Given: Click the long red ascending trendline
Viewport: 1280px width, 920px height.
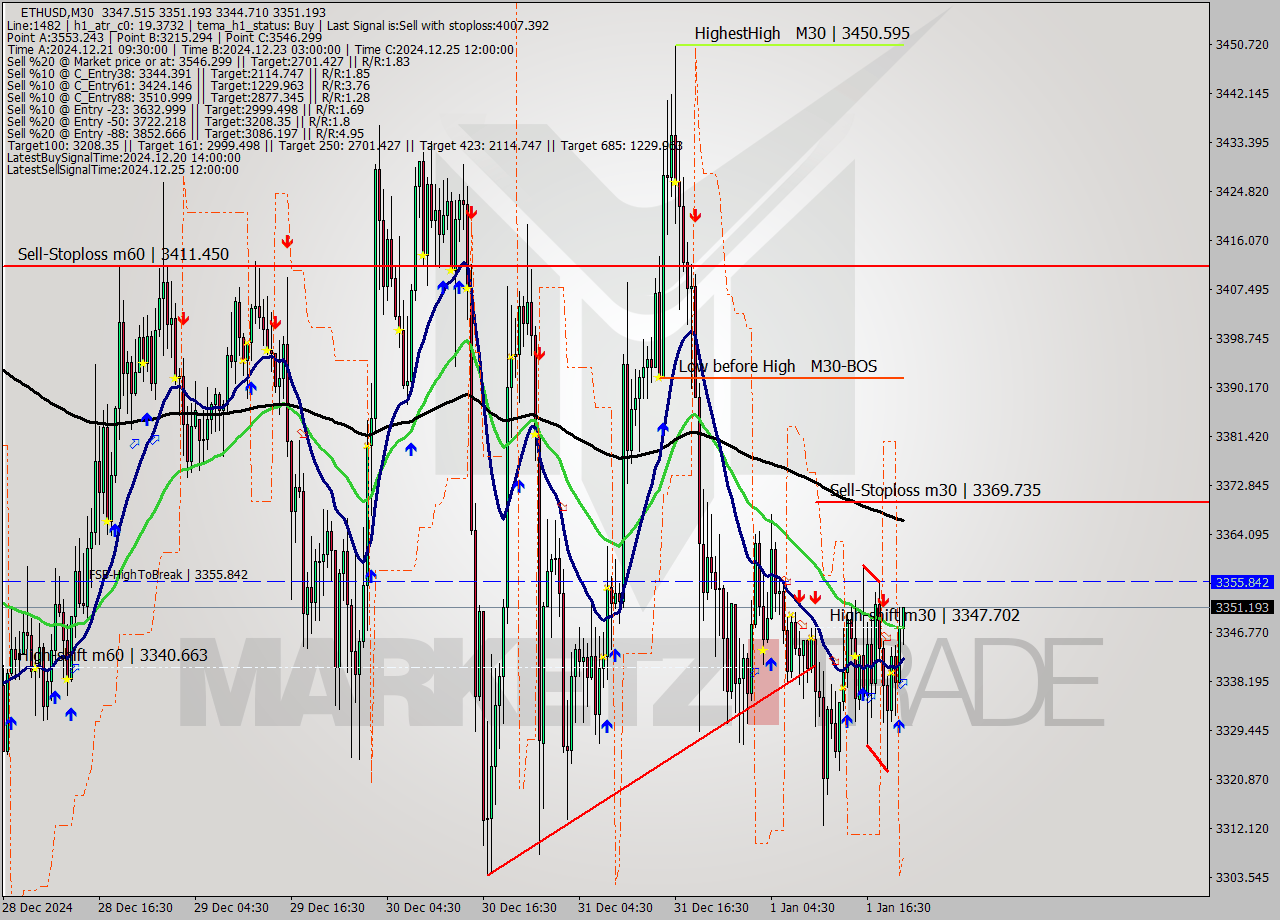Looking at the screenshot, I should 650,770.
